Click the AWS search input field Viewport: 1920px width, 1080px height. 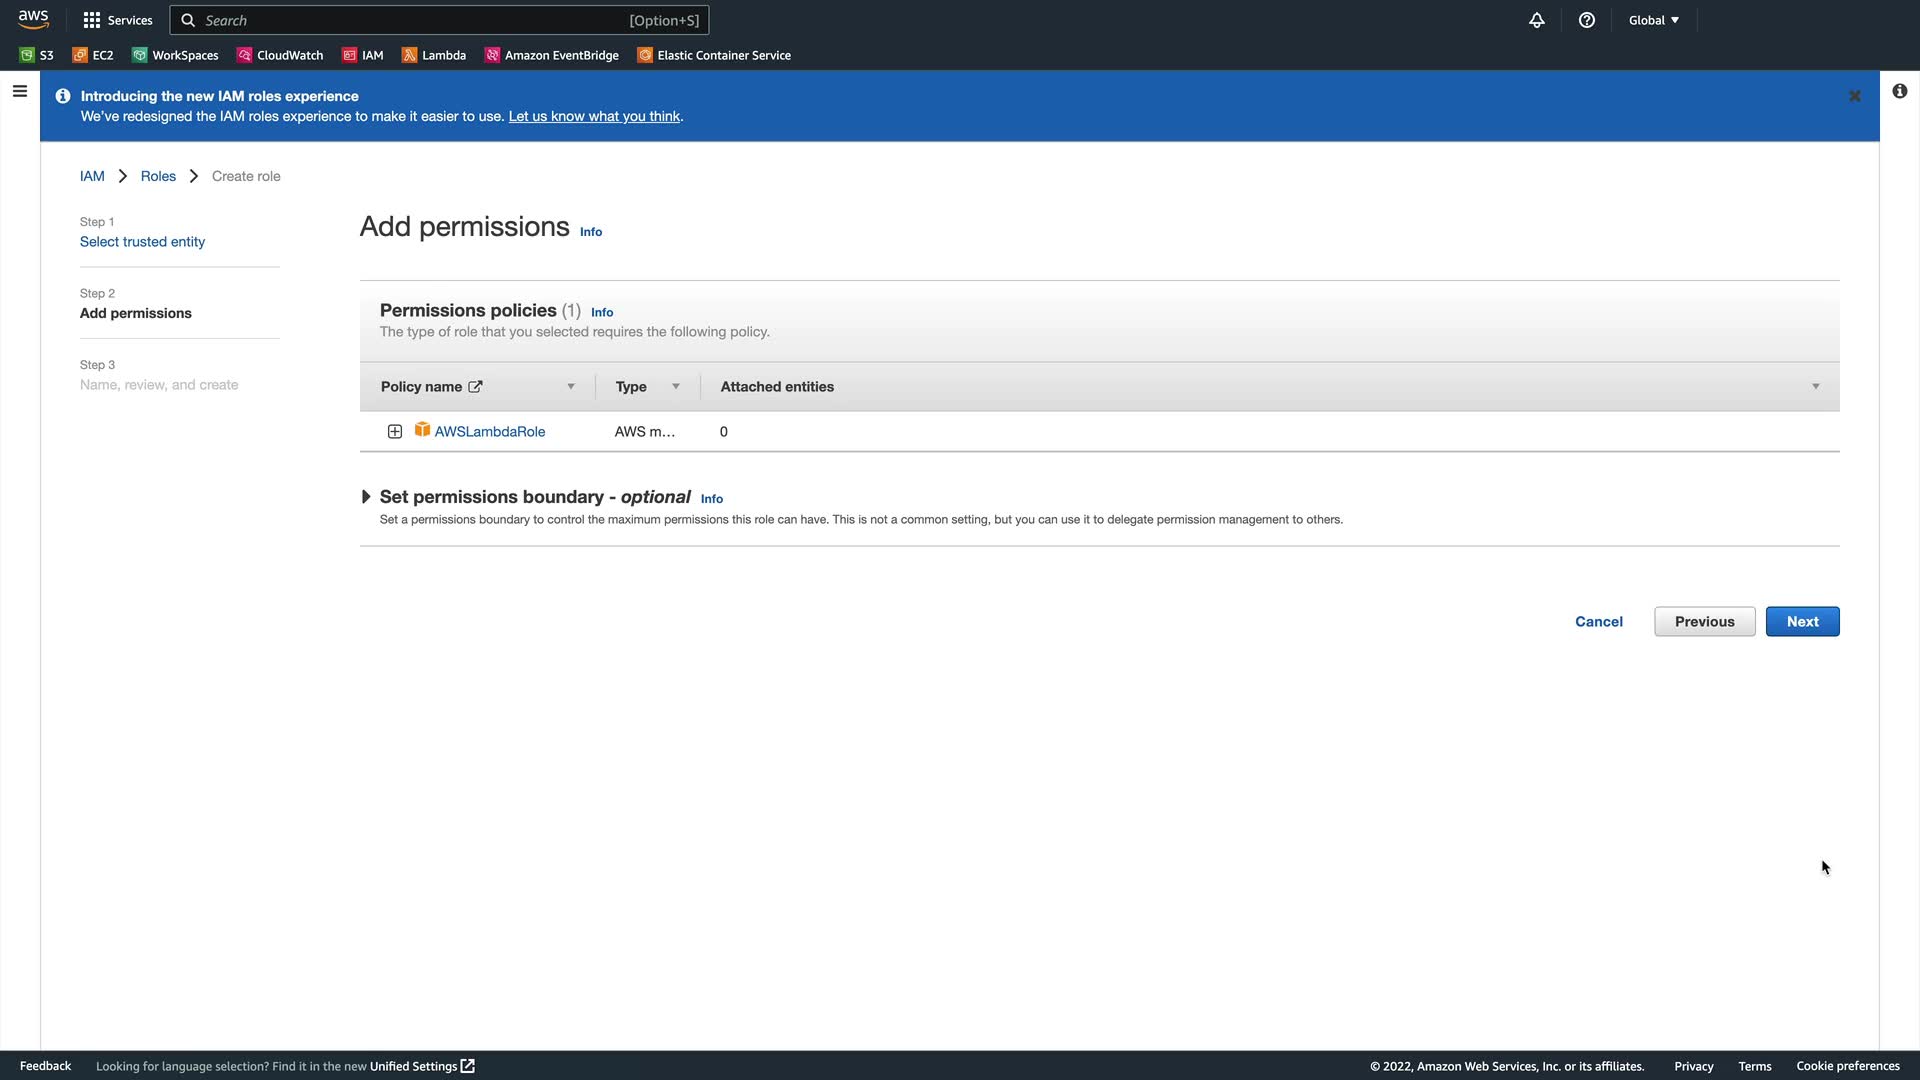410,20
